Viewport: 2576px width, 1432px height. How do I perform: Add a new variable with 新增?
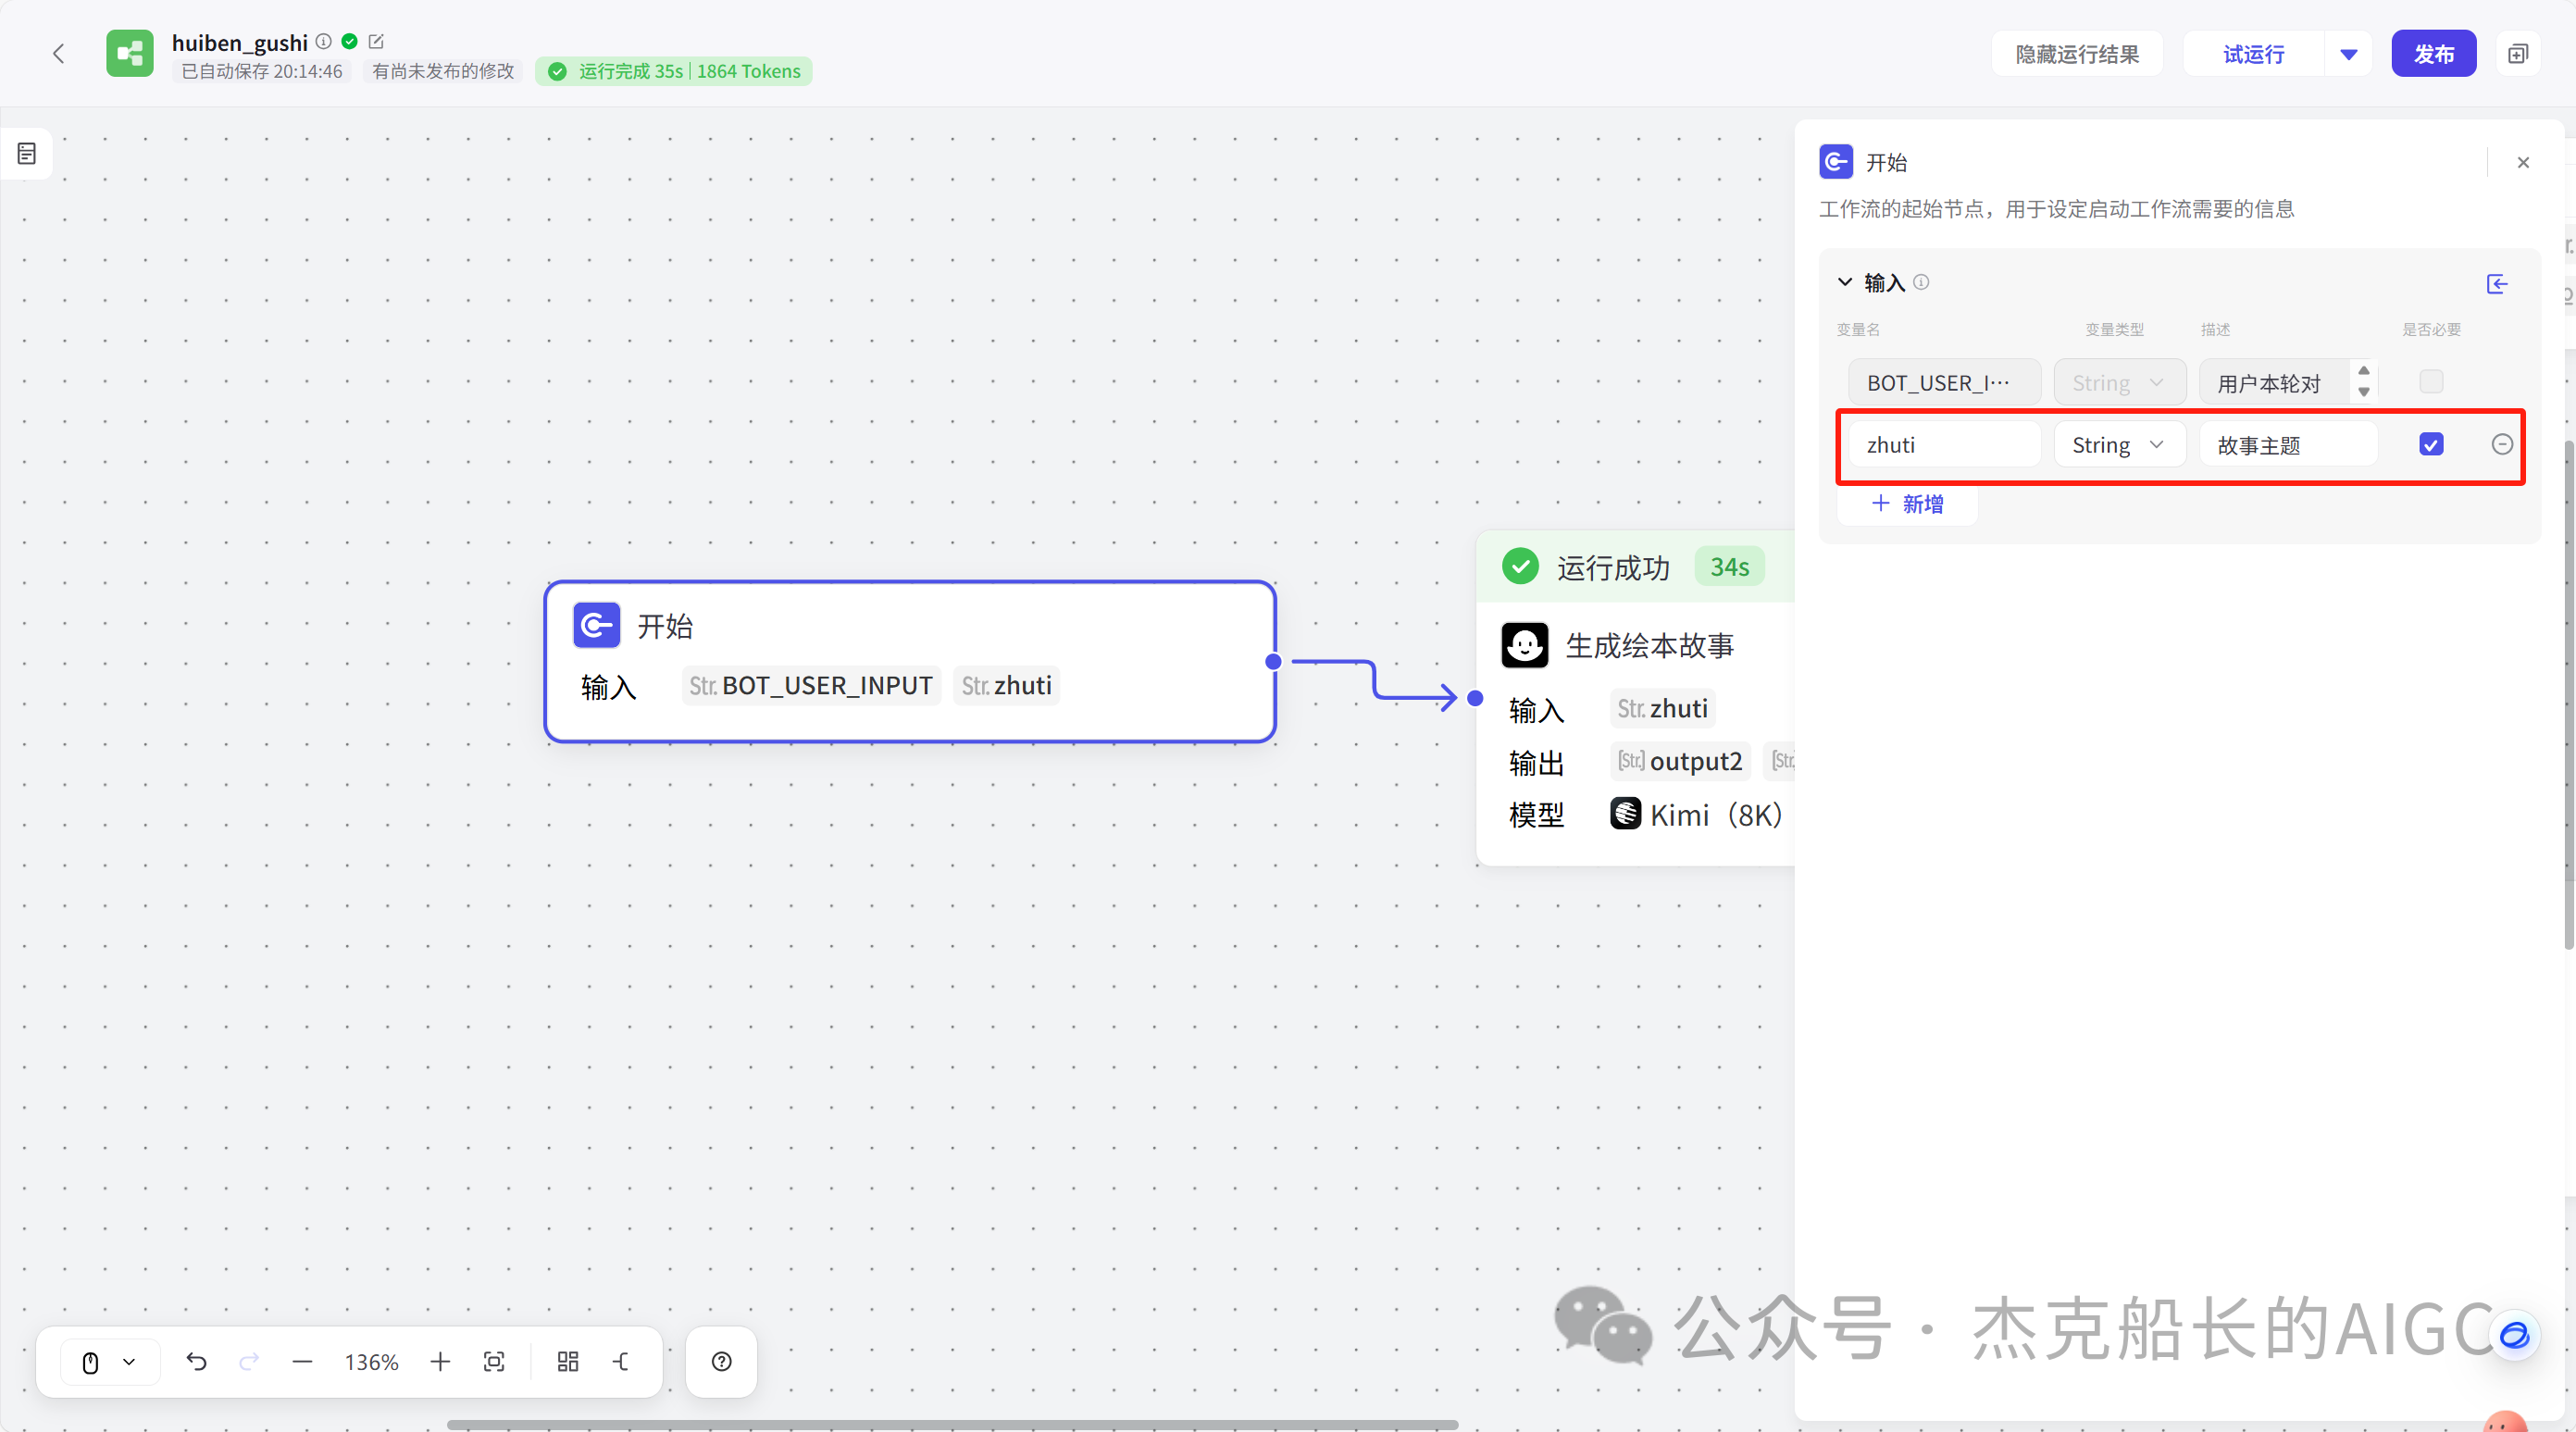pyautogui.click(x=1907, y=504)
